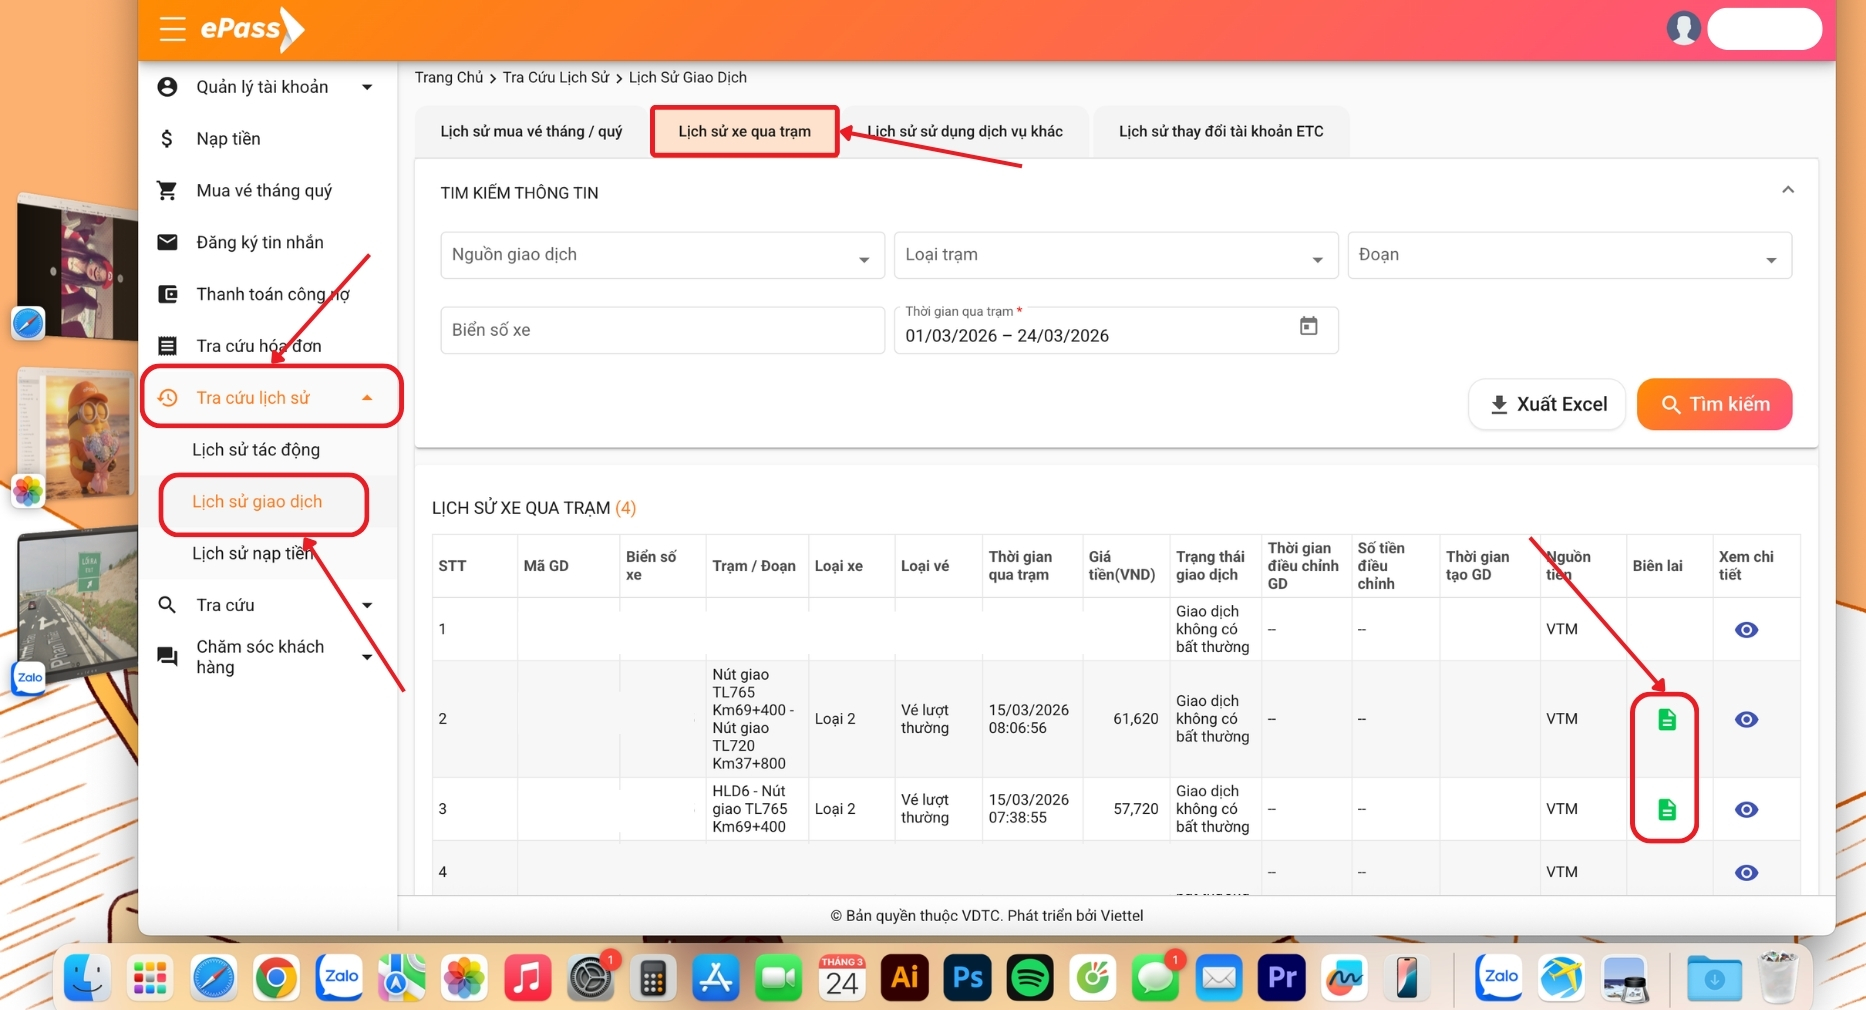The width and height of the screenshot is (1866, 1010).
Task: View details eye icon for row 1
Action: (x=1746, y=630)
